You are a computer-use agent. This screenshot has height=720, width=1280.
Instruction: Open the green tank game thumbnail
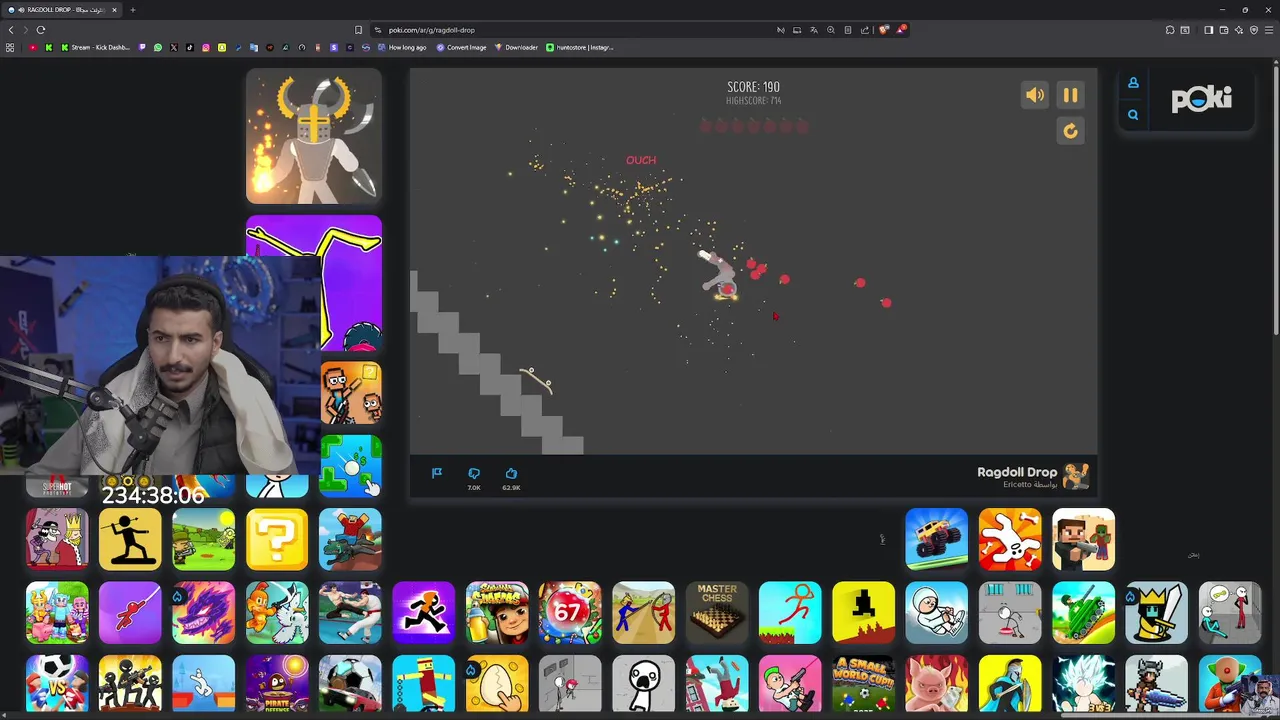tap(1083, 612)
